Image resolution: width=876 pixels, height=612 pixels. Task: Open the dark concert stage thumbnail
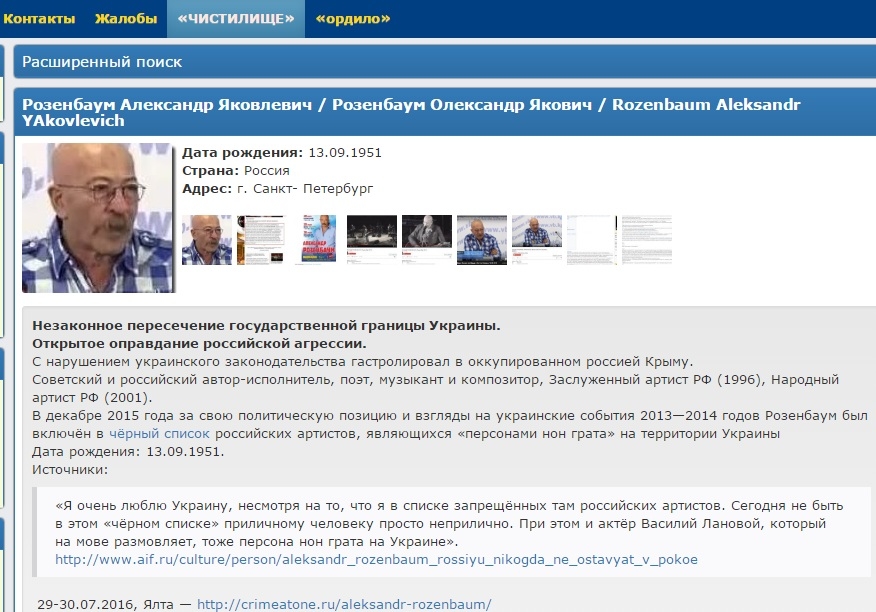(372, 240)
